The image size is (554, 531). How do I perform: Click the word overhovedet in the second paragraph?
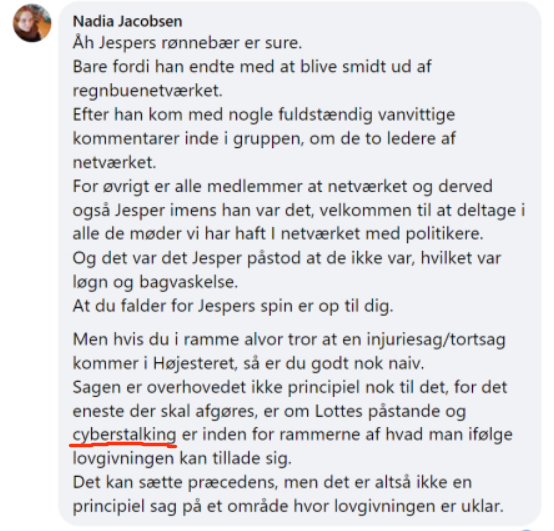coord(196,387)
